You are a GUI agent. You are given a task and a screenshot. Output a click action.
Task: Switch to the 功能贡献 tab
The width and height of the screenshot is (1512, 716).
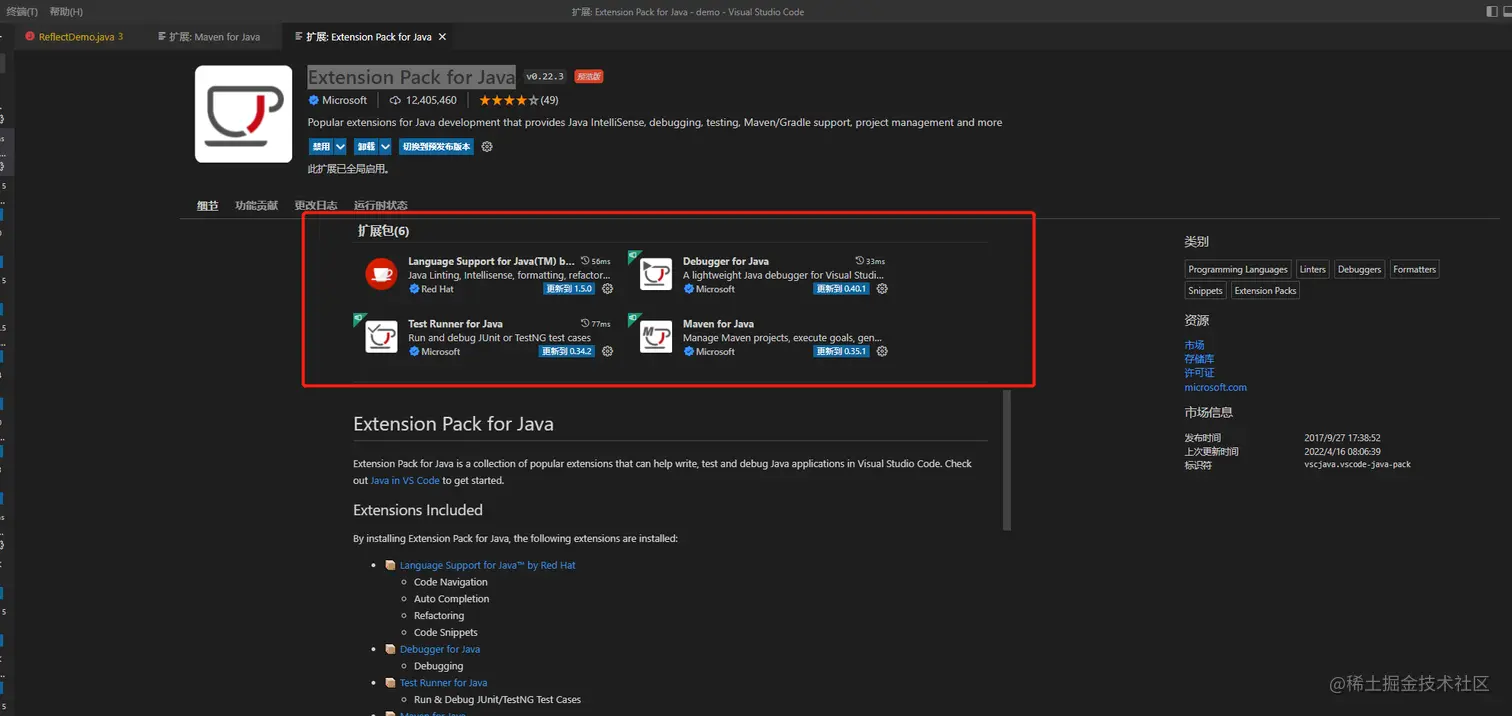coord(256,206)
